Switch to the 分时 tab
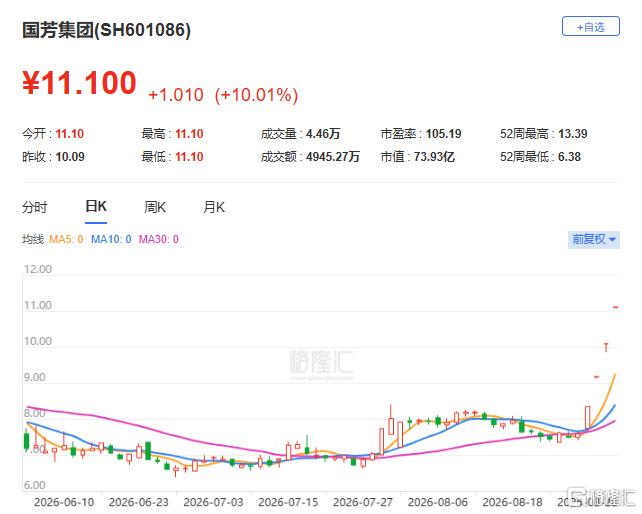Image resolution: width=642 pixels, height=514 pixels. (x=35, y=207)
